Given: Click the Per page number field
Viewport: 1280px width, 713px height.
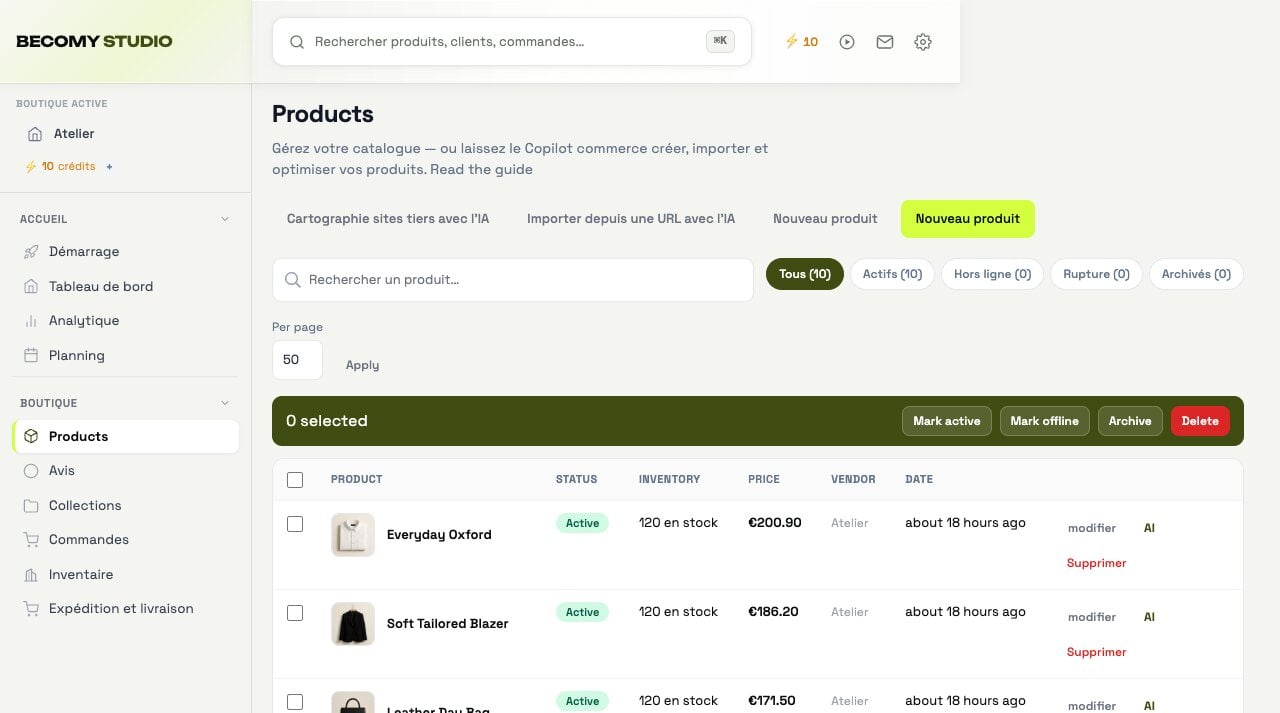Looking at the screenshot, I should point(297,360).
